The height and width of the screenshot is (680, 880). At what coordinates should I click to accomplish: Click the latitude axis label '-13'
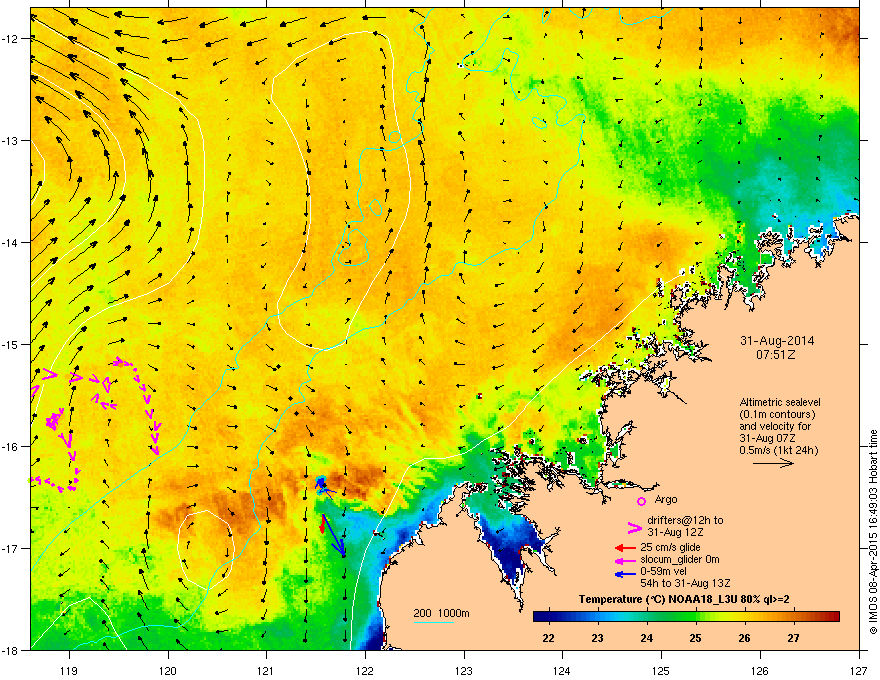[x=10, y=141]
